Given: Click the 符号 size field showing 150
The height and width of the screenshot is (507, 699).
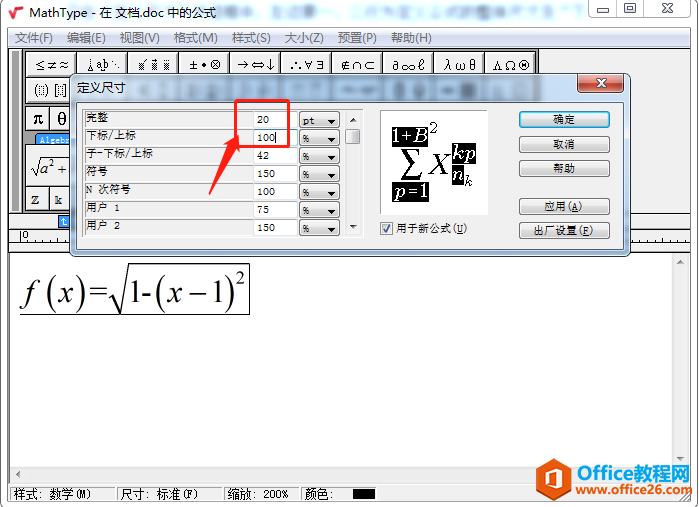Looking at the screenshot, I should [x=275, y=173].
